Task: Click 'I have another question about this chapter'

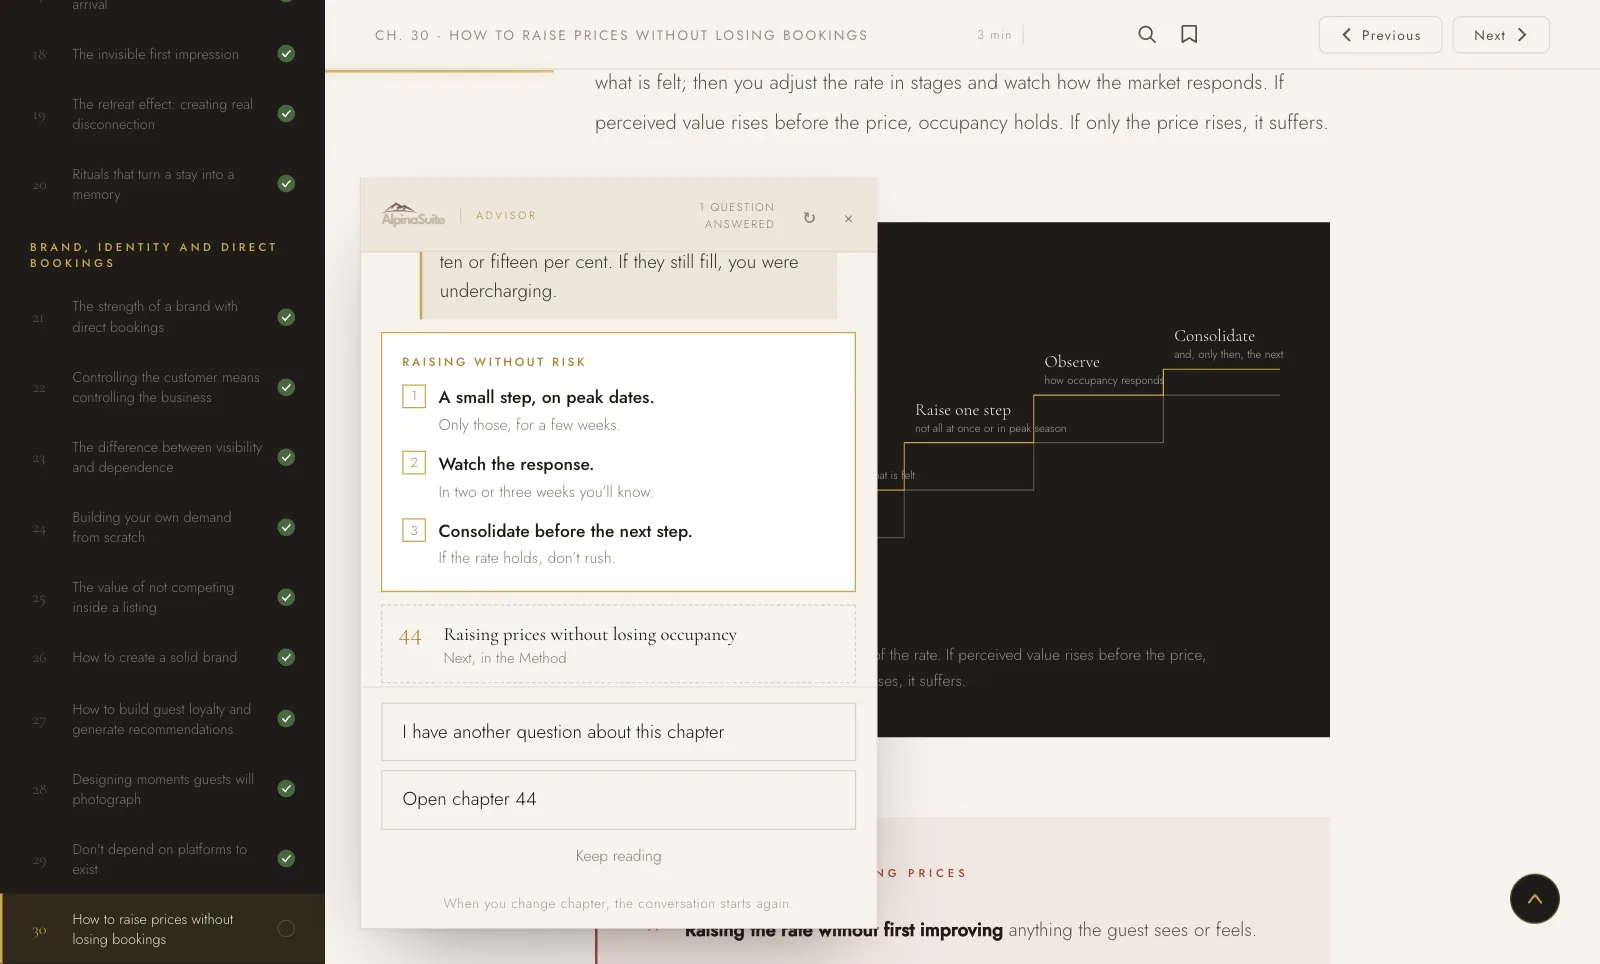Action: coord(618,732)
